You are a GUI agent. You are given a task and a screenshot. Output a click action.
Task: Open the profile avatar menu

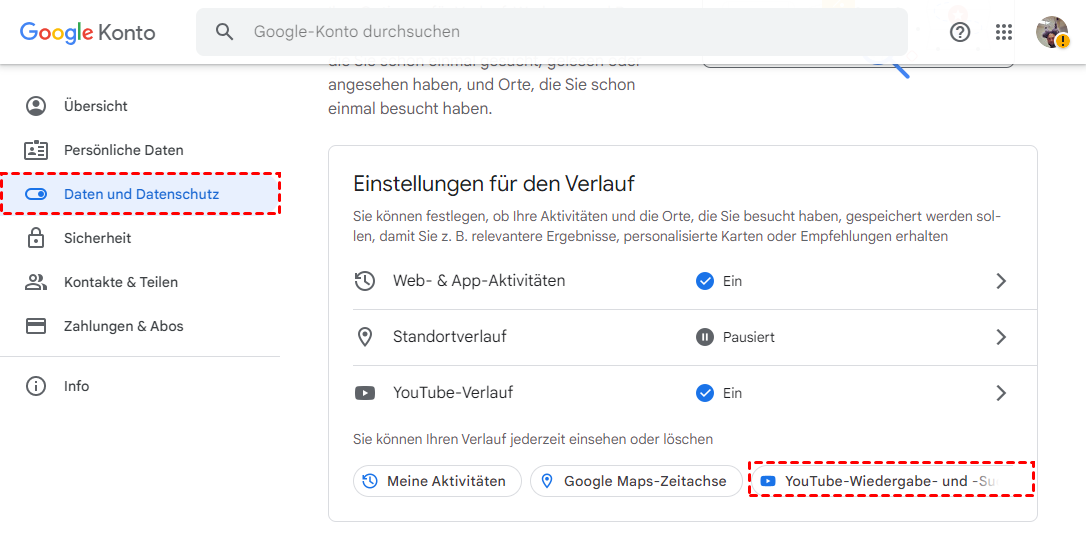[1052, 32]
